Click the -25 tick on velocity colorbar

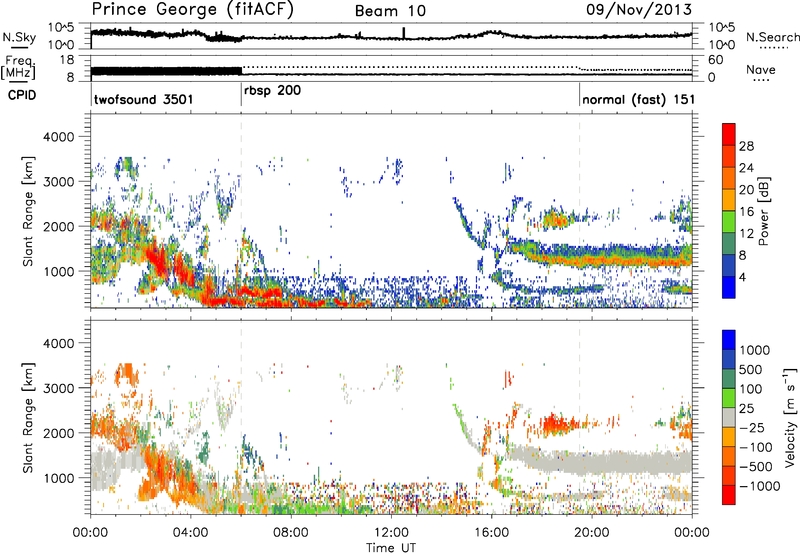click(x=752, y=427)
